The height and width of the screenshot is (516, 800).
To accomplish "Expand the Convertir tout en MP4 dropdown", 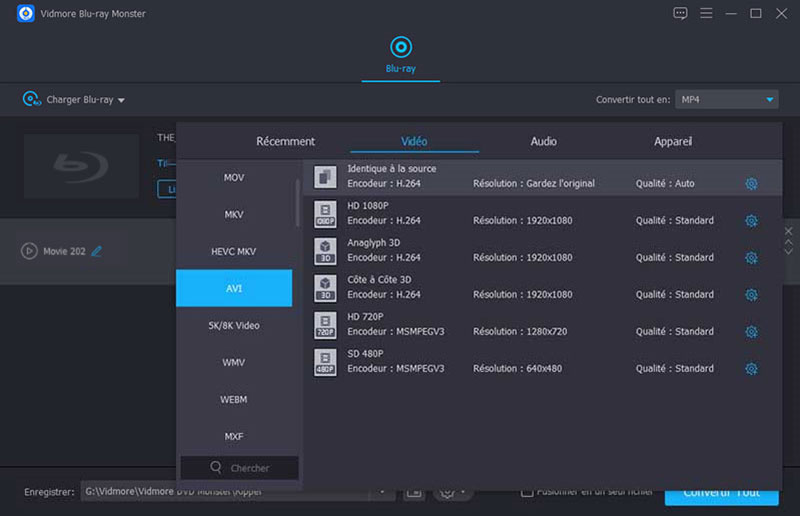I will point(769,100).
